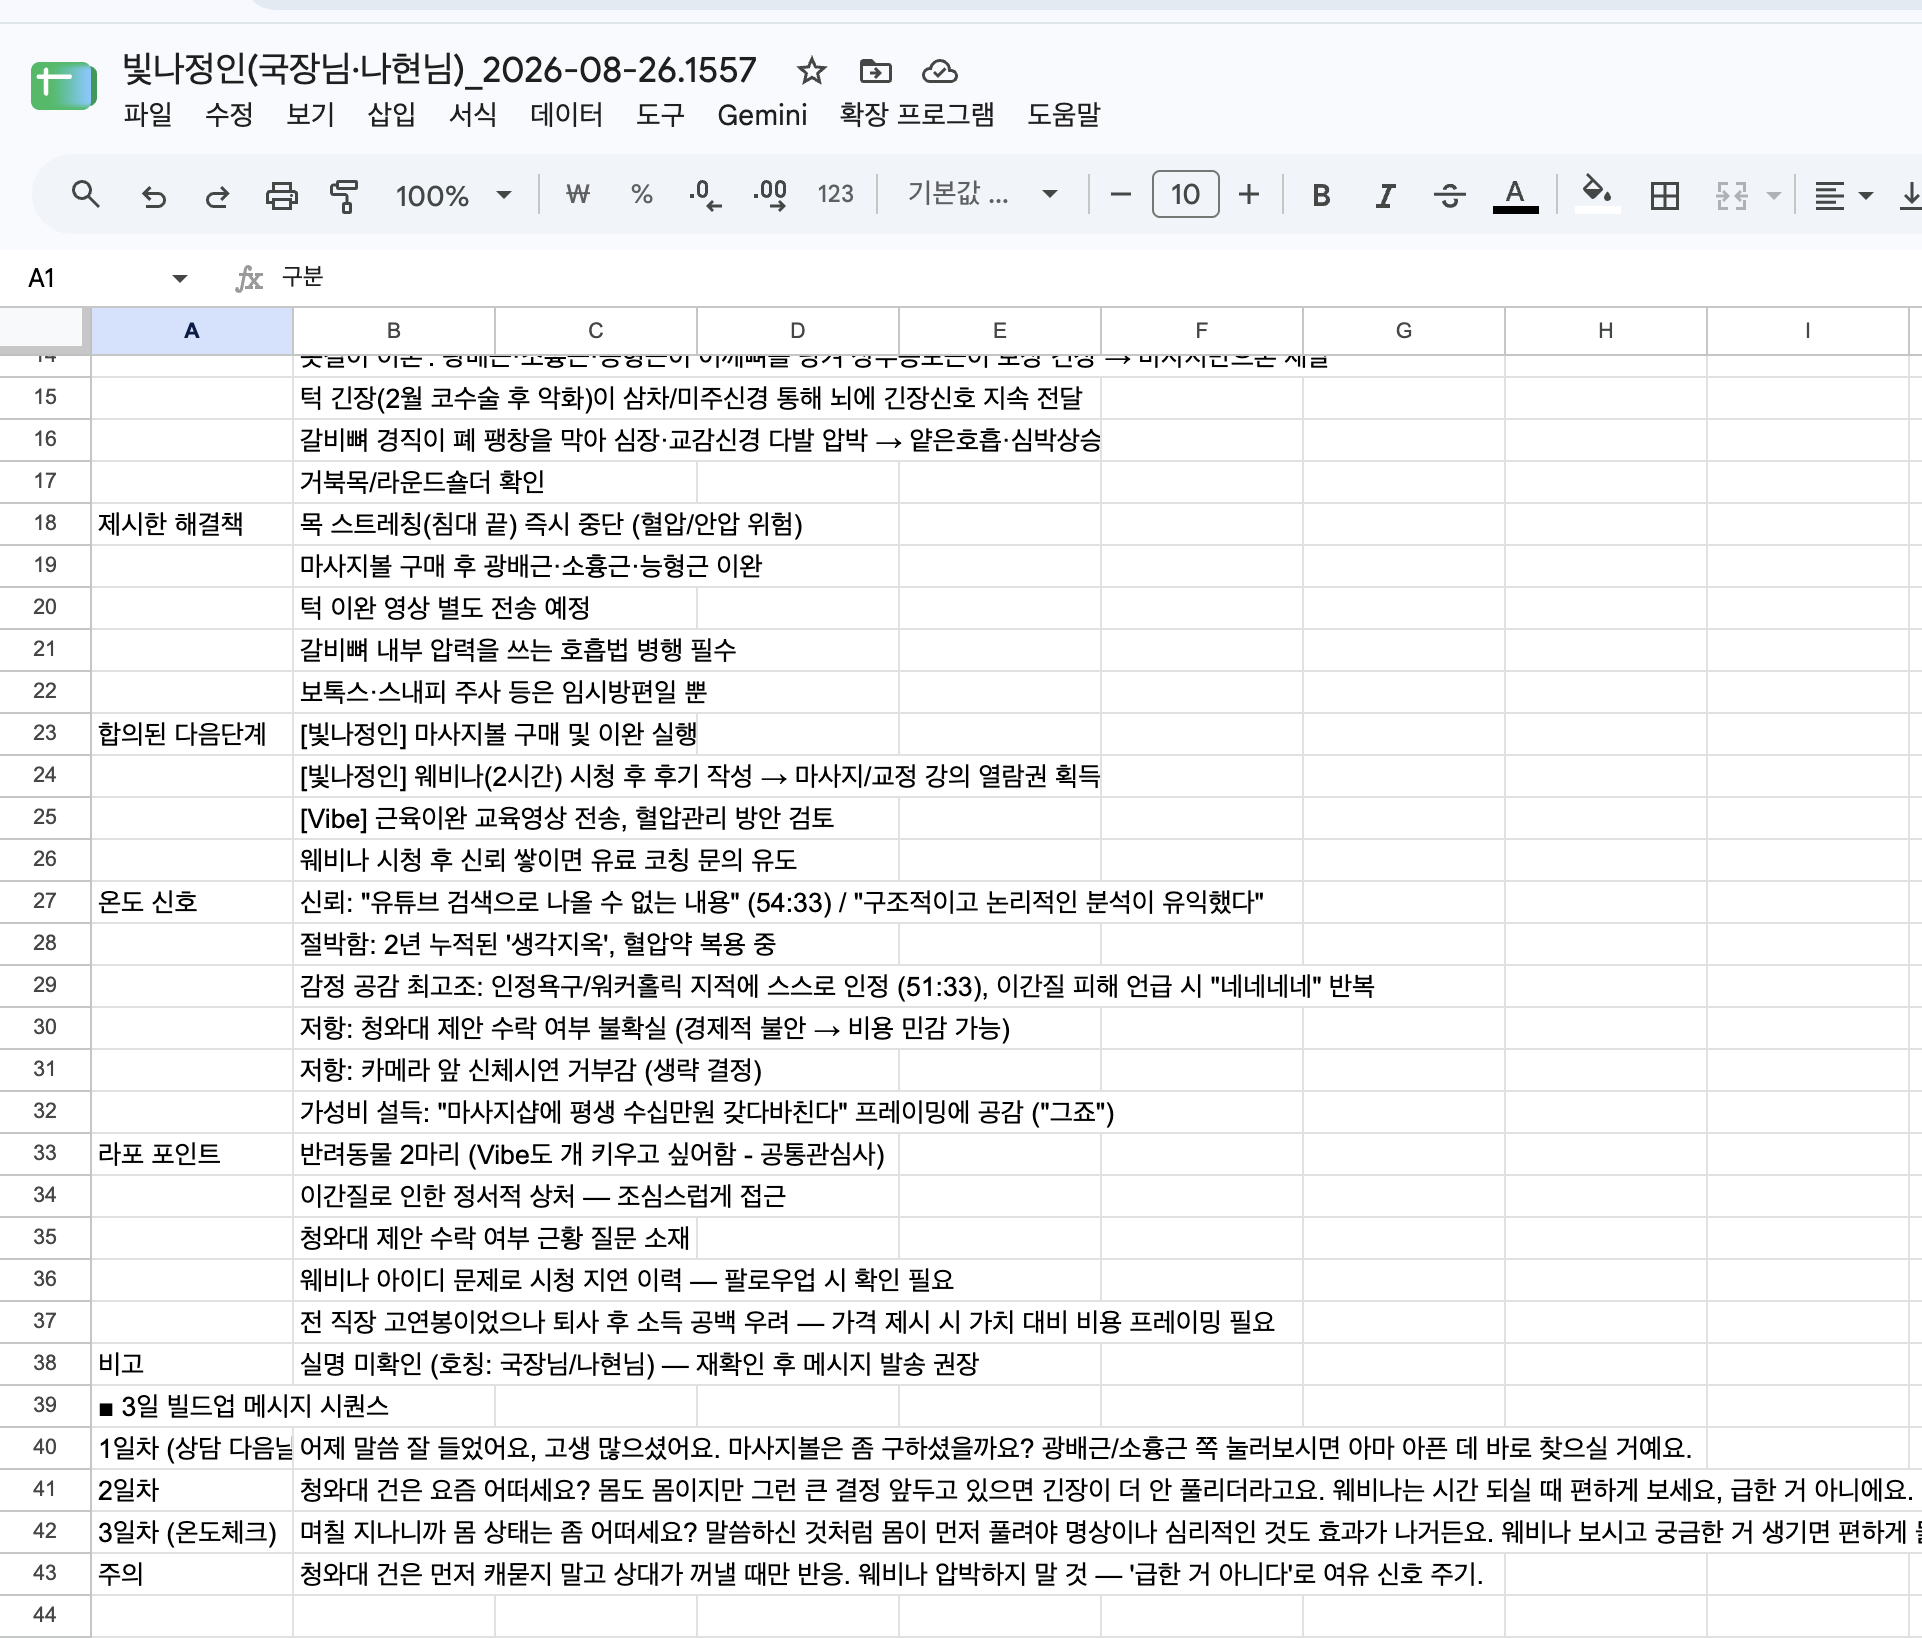Toggle bold formatting
Screen dimensions: 1922x1638
tap(1321, 195)
